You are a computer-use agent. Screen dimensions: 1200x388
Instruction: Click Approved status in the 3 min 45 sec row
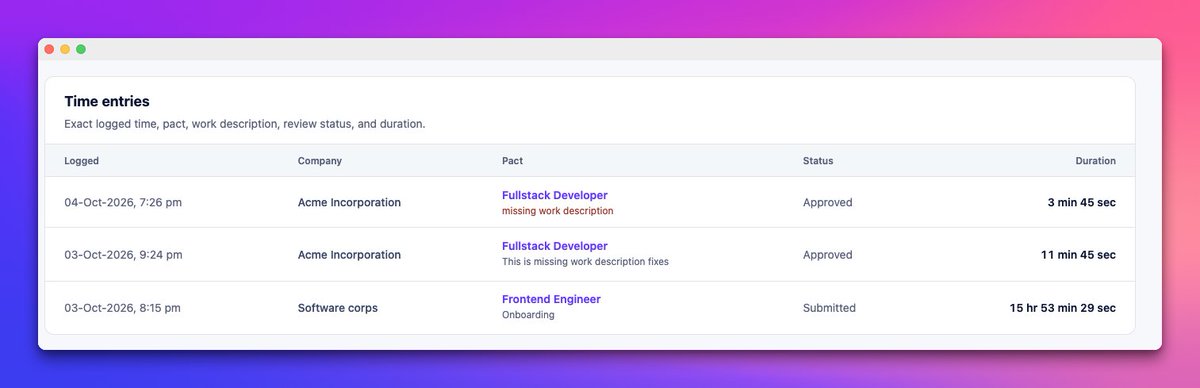tap(828, 203)
